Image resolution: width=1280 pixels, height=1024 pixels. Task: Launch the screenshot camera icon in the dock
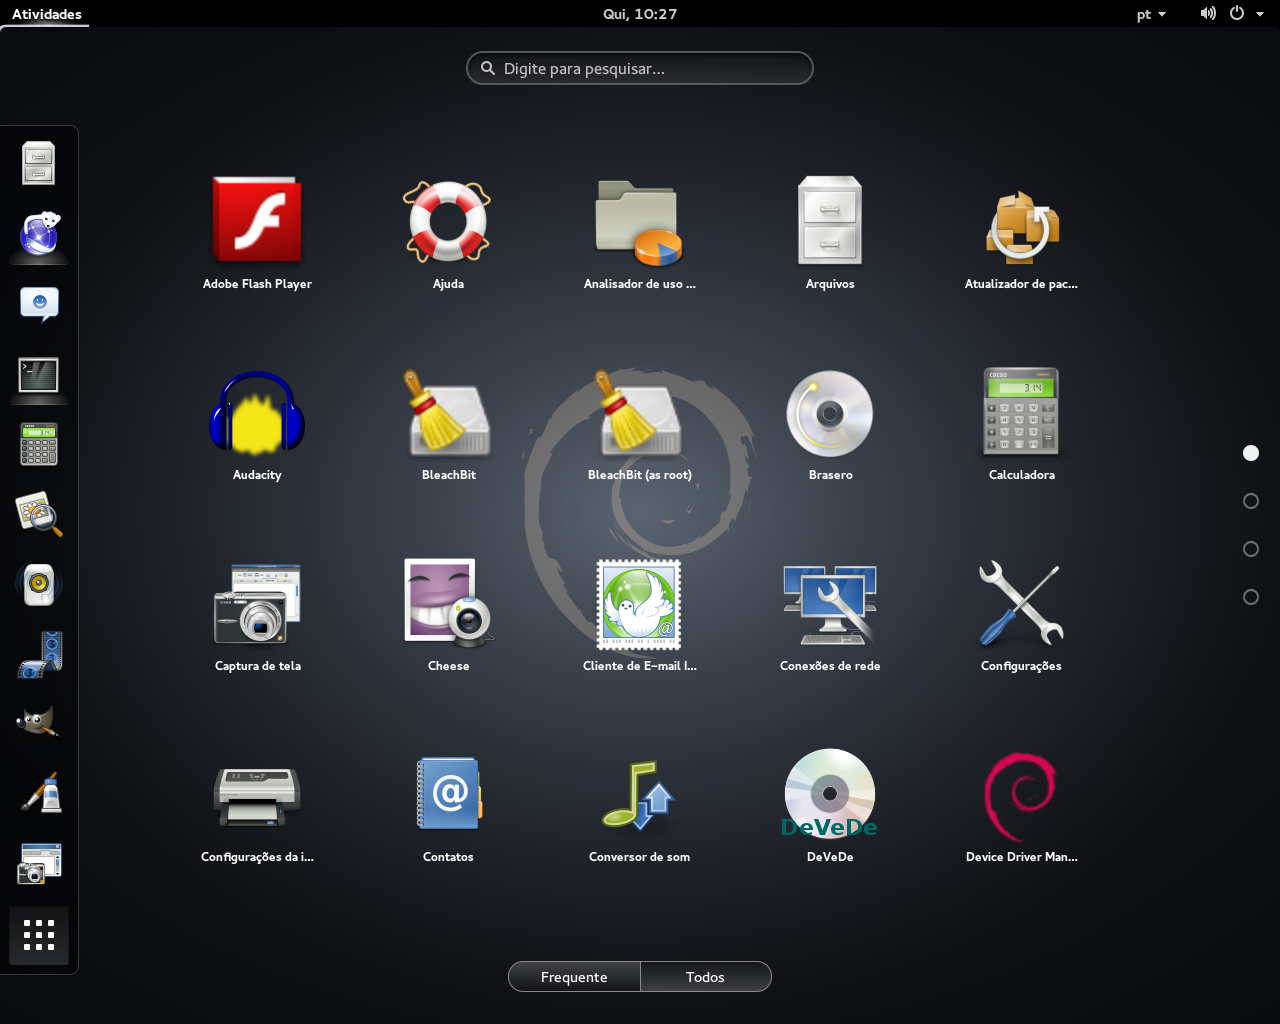click(39, 863)
